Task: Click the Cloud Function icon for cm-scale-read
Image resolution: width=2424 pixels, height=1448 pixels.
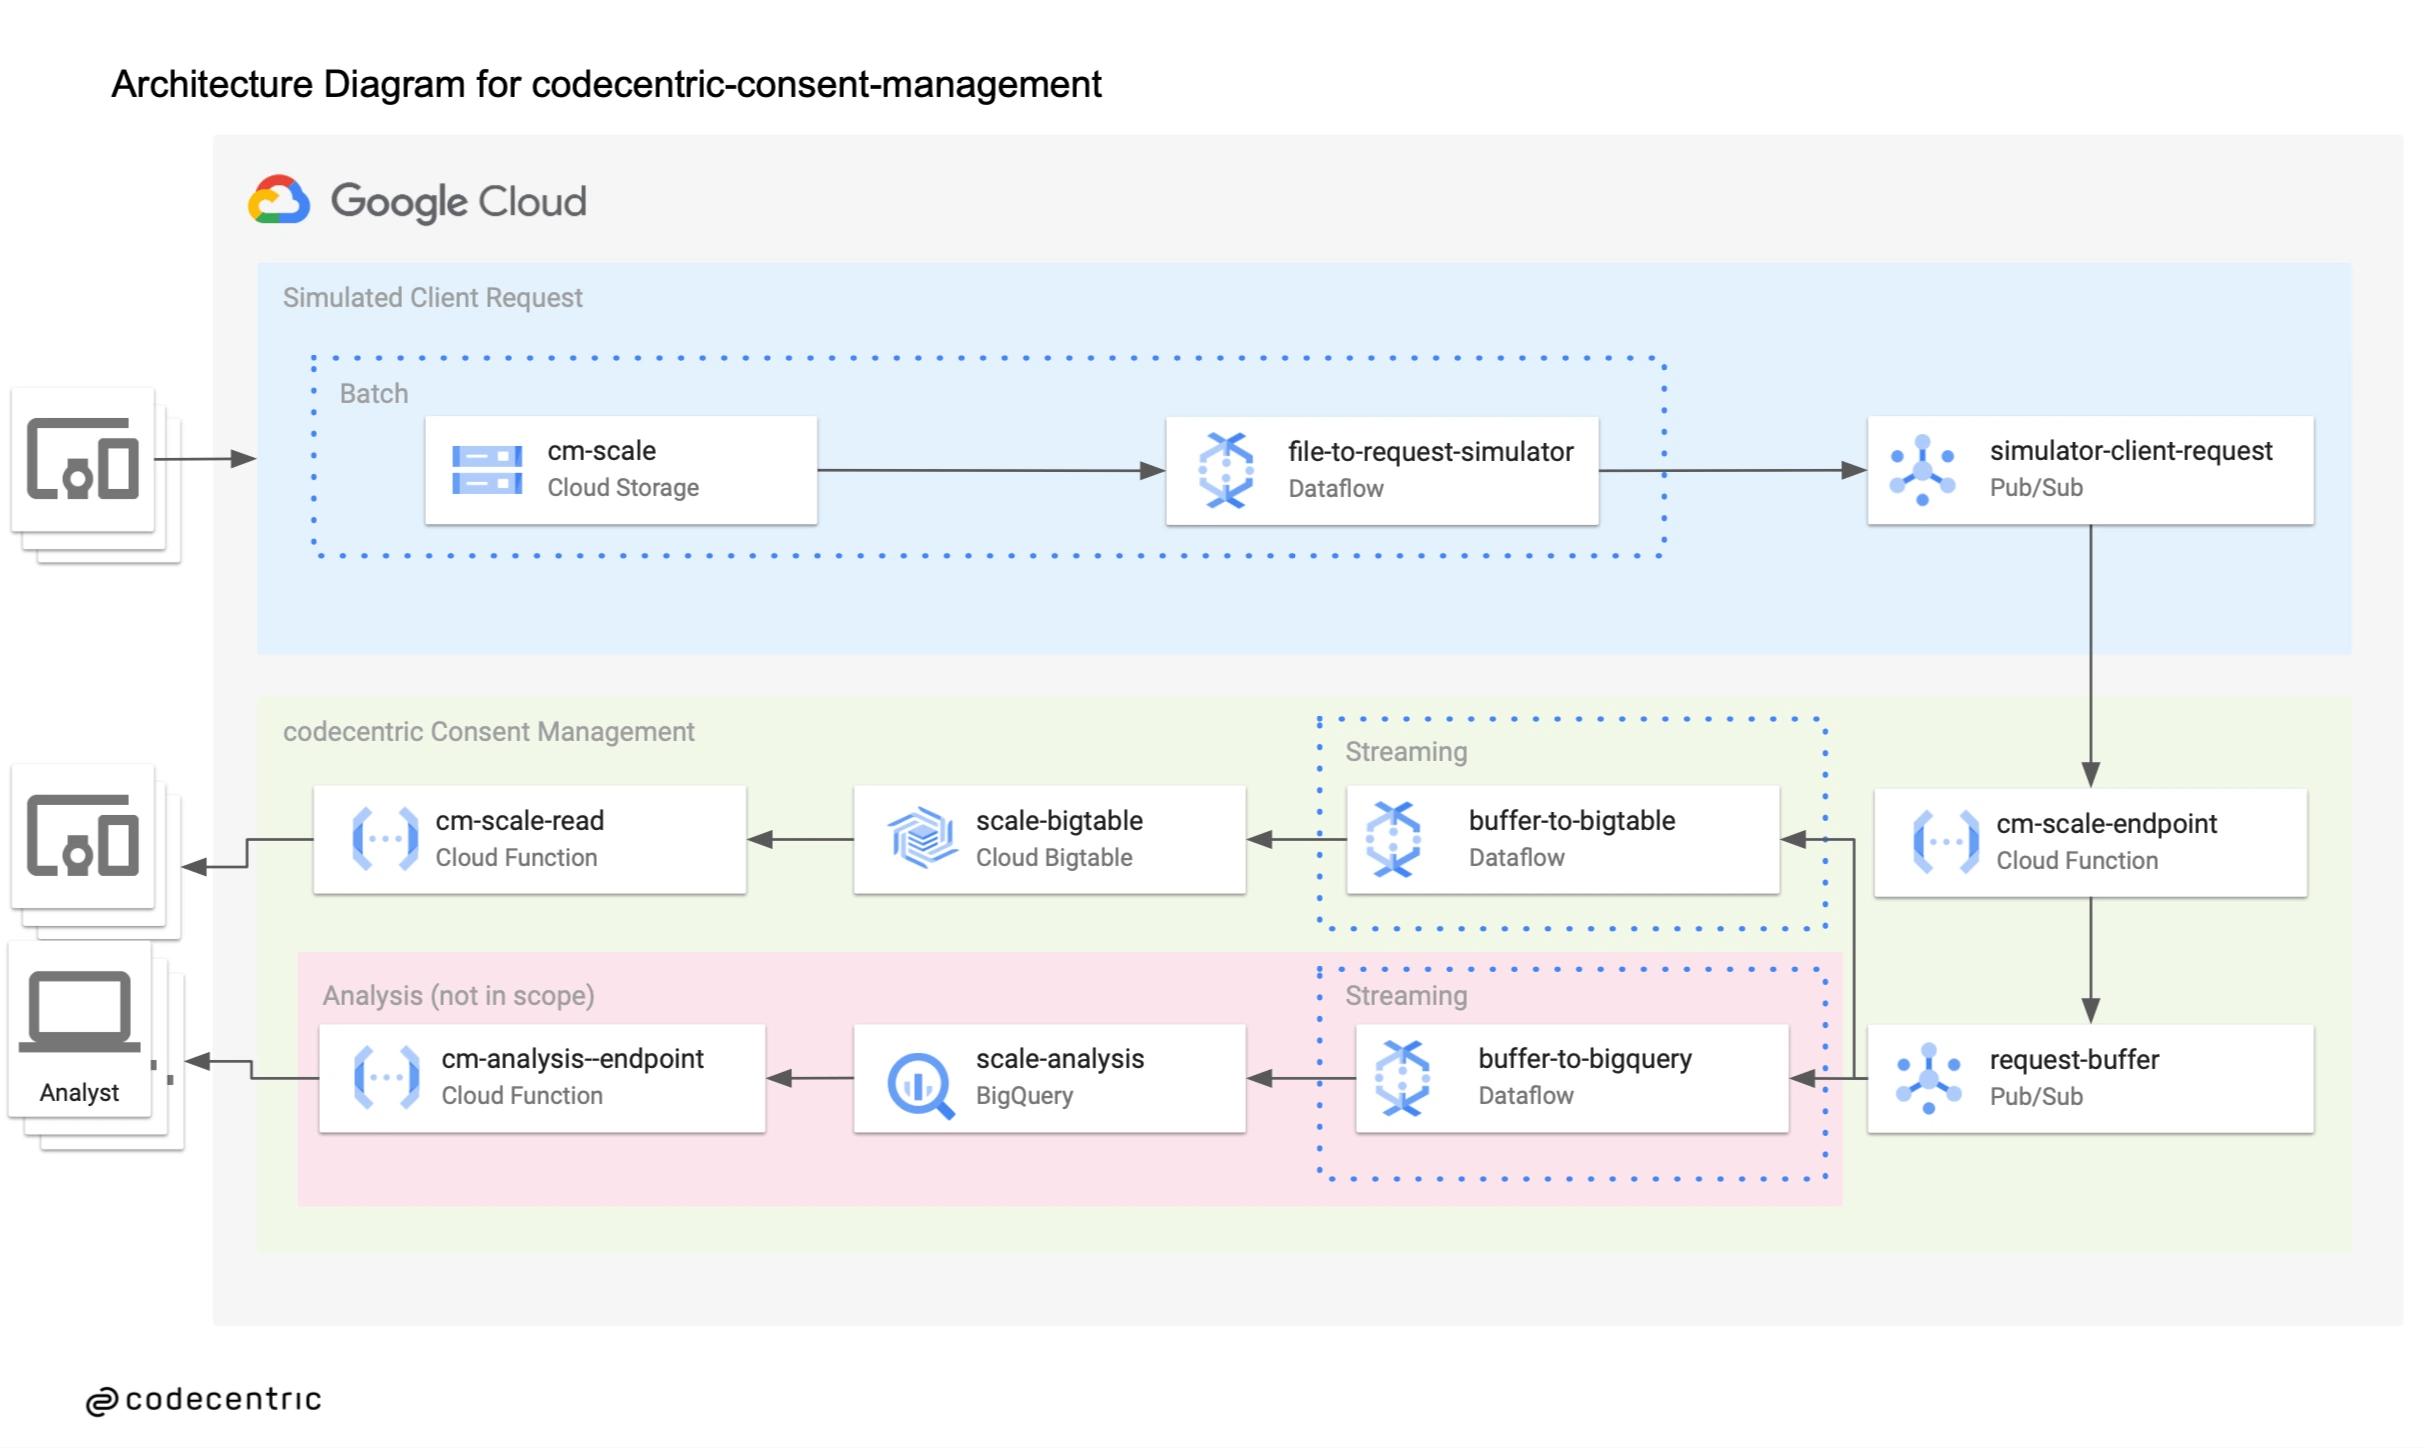Action: [385, 838]
